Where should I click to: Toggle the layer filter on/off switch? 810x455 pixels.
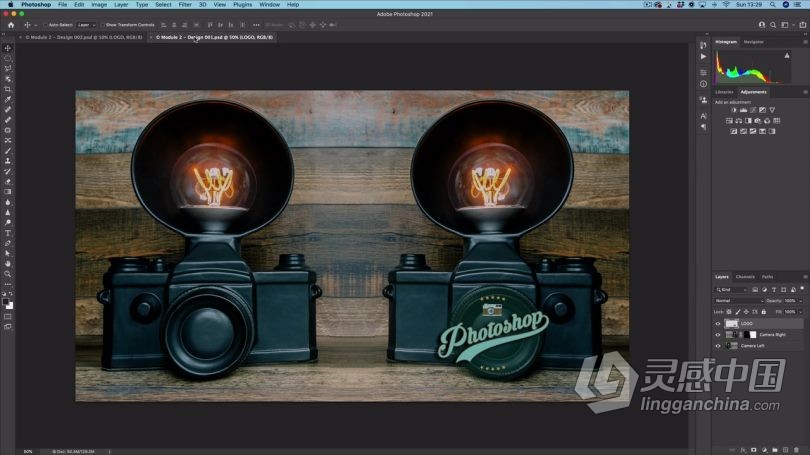point(802,289)
